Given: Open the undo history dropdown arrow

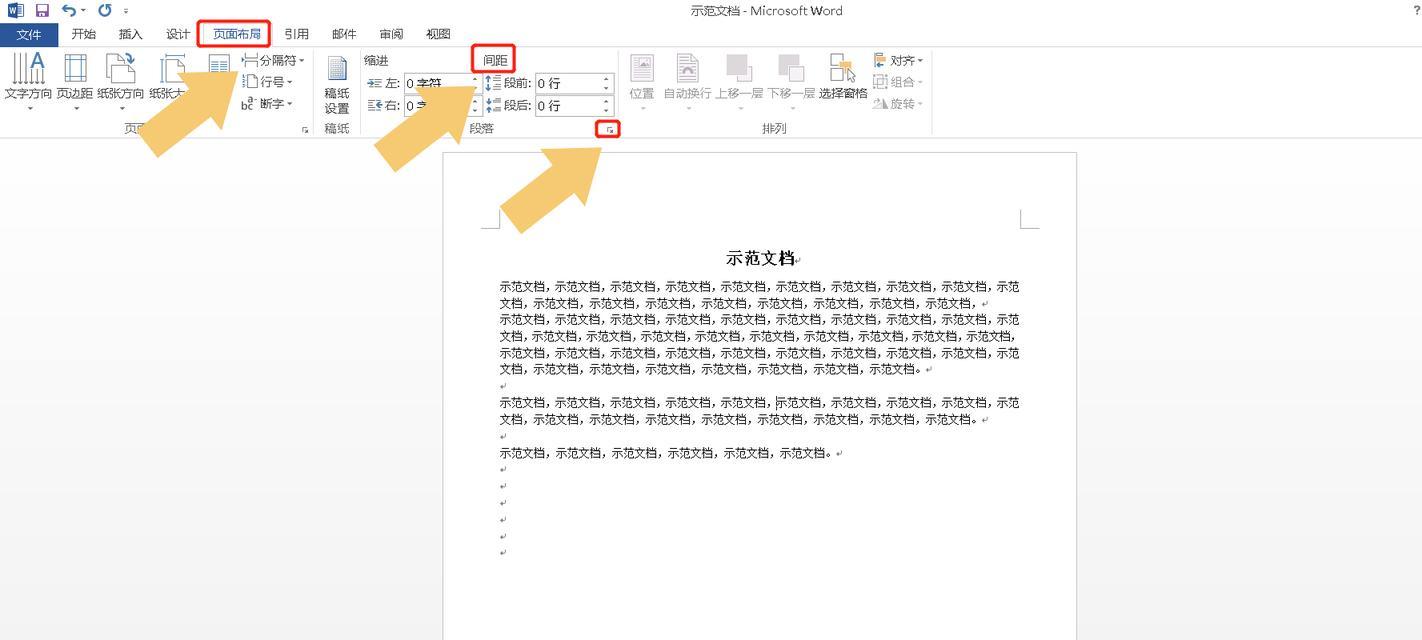Looking at the screenshot, I should [x=83, y=11].
